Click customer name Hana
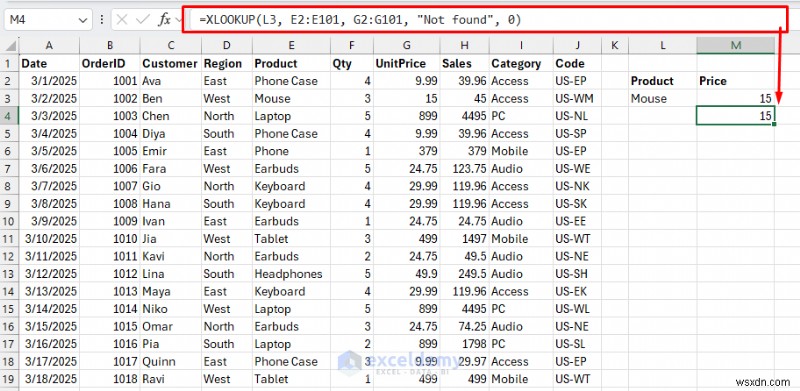 coord(170,204)
